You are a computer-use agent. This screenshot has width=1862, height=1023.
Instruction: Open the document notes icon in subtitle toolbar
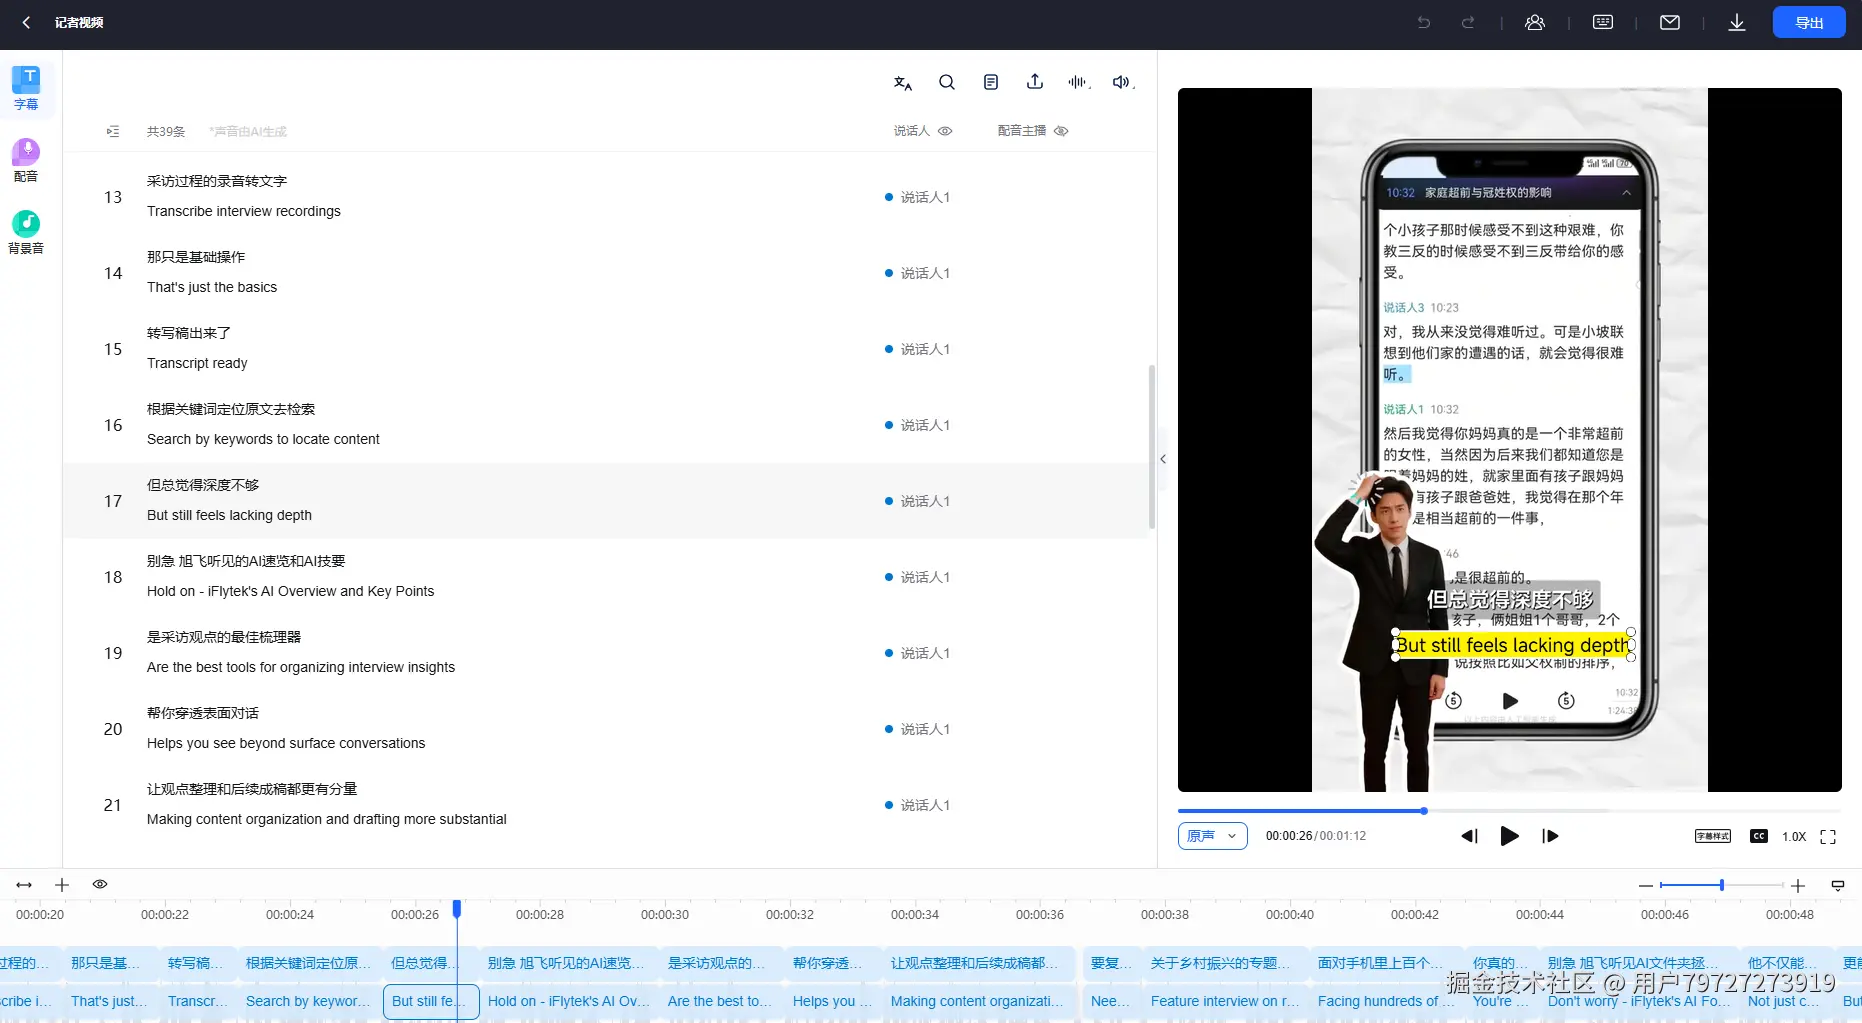991,82
